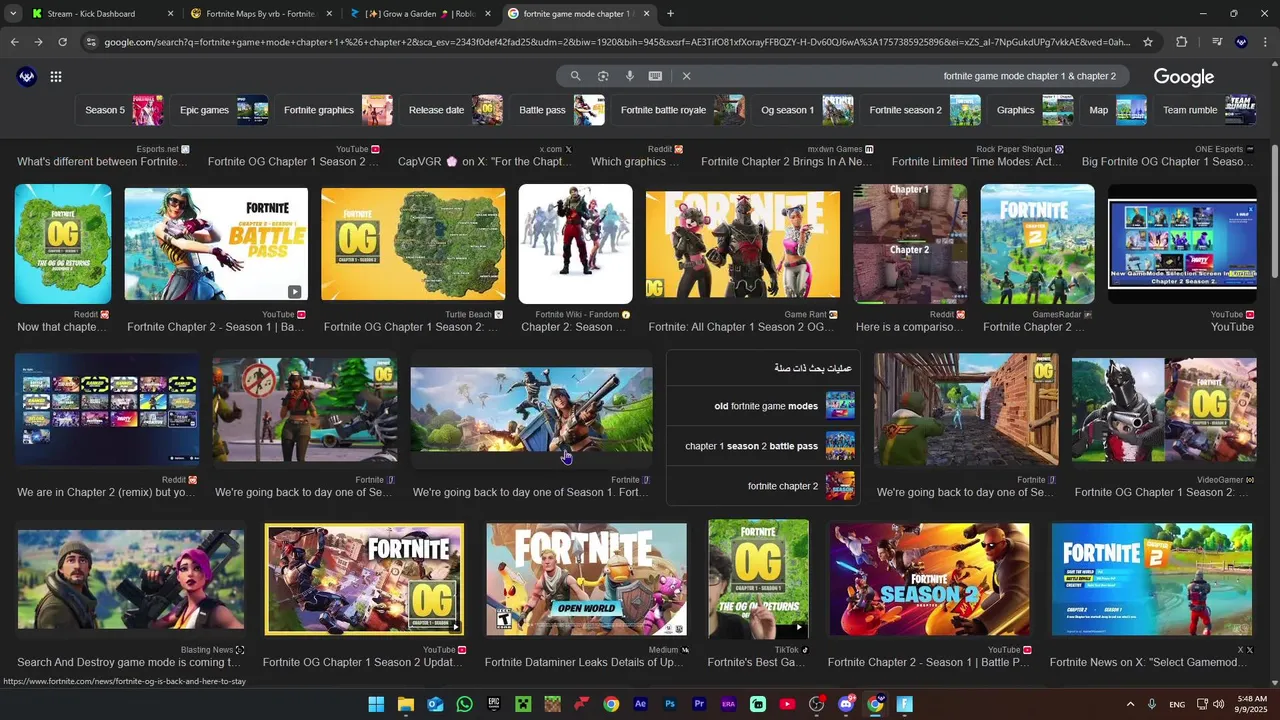This screenshot has height=720, width=1280.
Task: Click related search 'fortnite chapter 2'
Action: pyautogui.click(x=763, y=486)
